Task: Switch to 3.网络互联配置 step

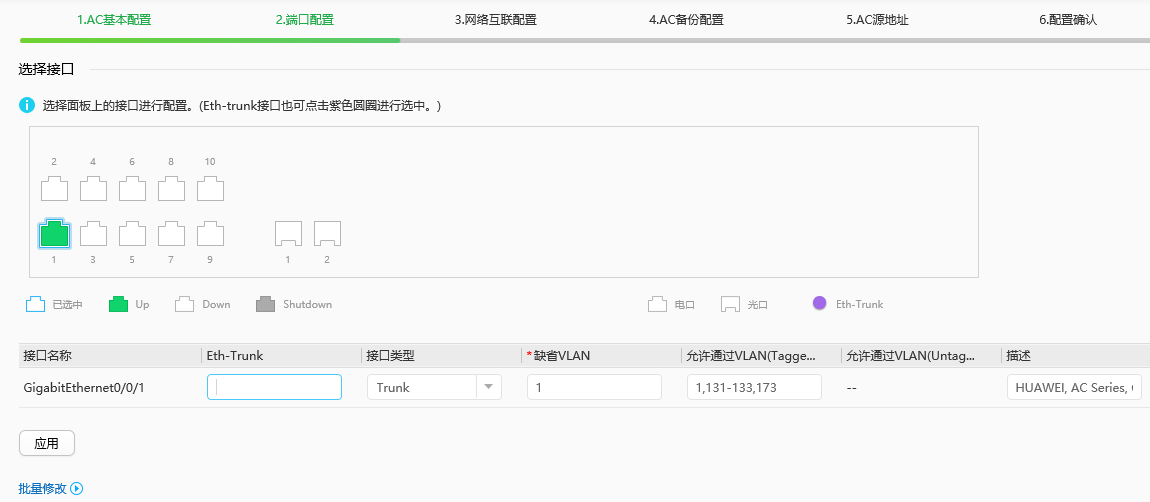Action: (495, 19)
